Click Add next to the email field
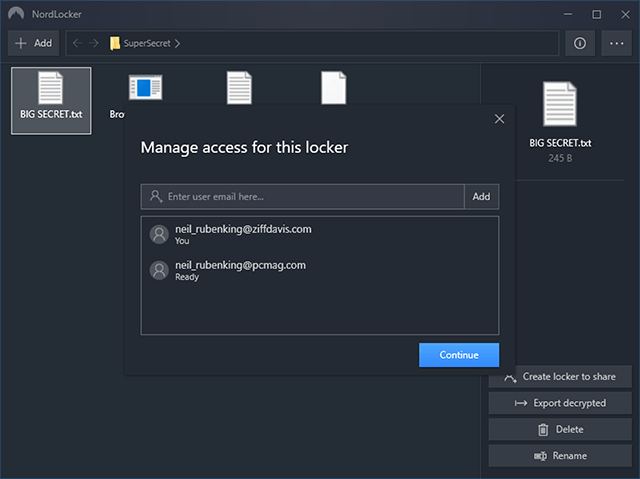640x479 pixels. [x=481, y=197]
